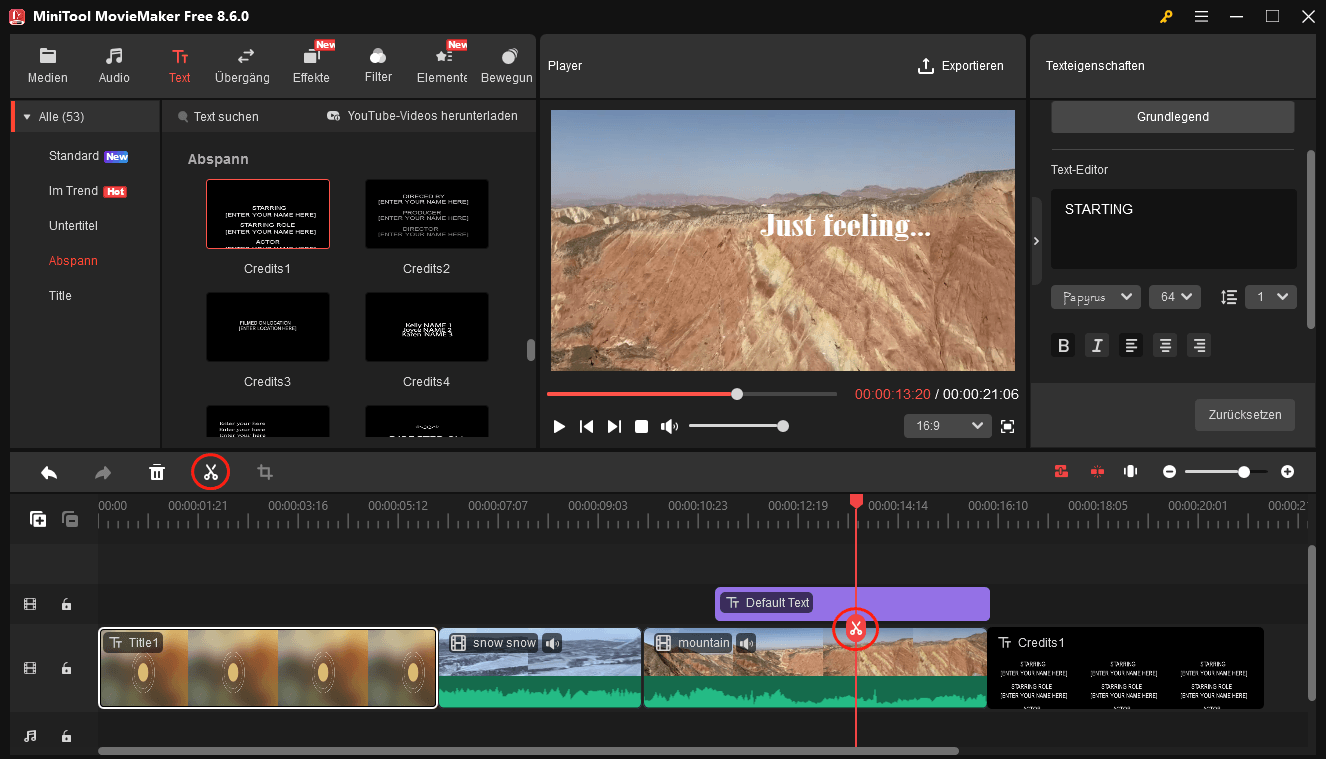This screenshot has height=759, width=1326.
Task: Select the Split (scissors) tool
Action: tap(210, 471)
